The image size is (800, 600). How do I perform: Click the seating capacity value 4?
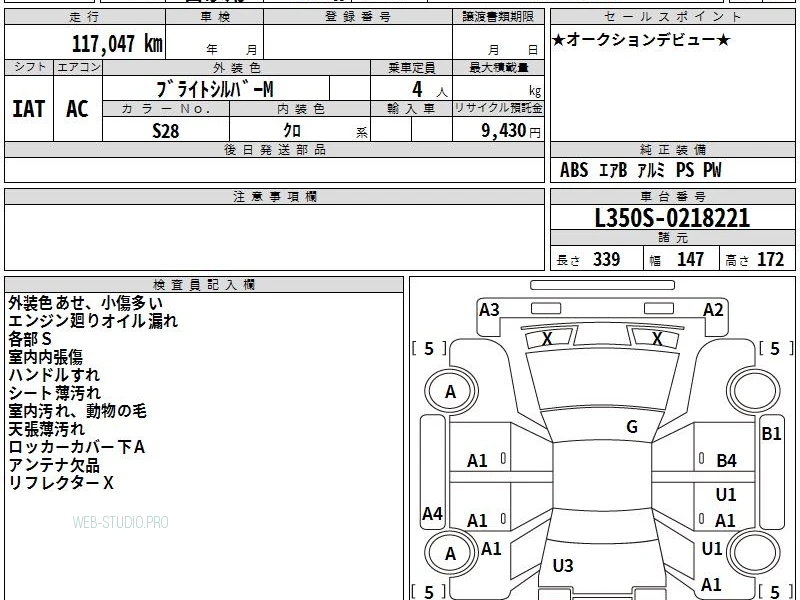tap(417, 89)
